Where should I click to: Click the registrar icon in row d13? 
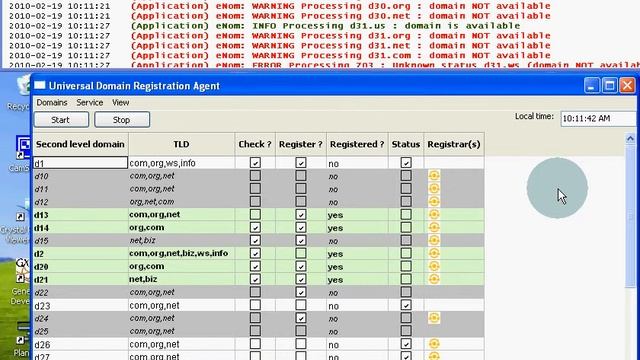coord(434,214)
